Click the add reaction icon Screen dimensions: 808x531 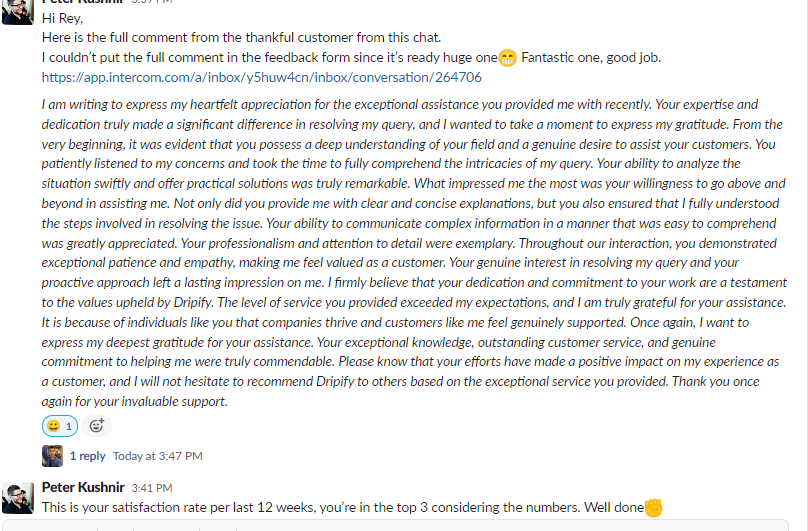[97, 426]
